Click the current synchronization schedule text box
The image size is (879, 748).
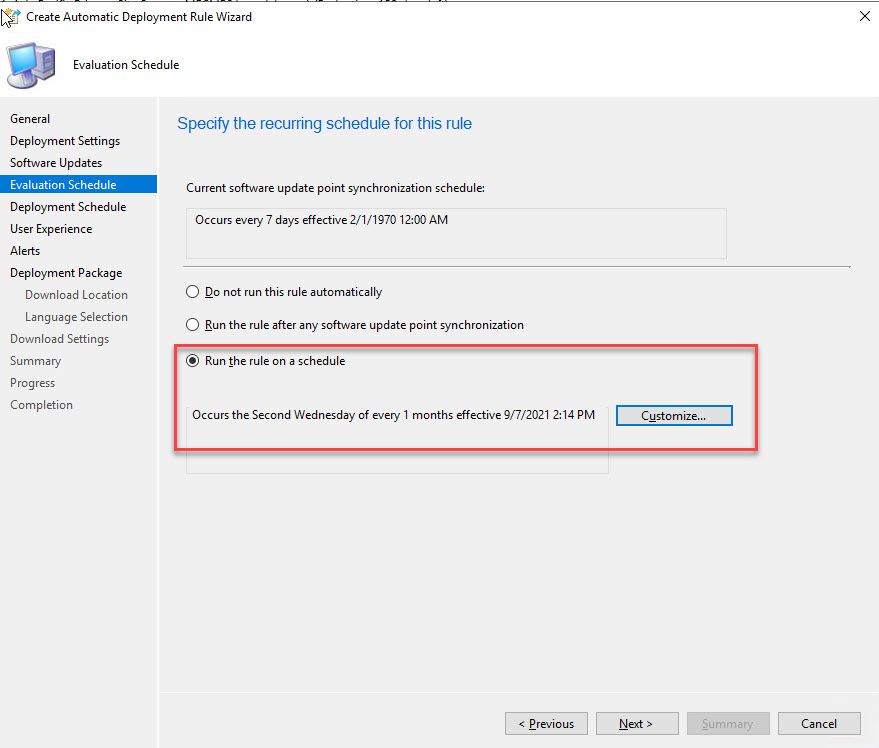tap(456, 233)
